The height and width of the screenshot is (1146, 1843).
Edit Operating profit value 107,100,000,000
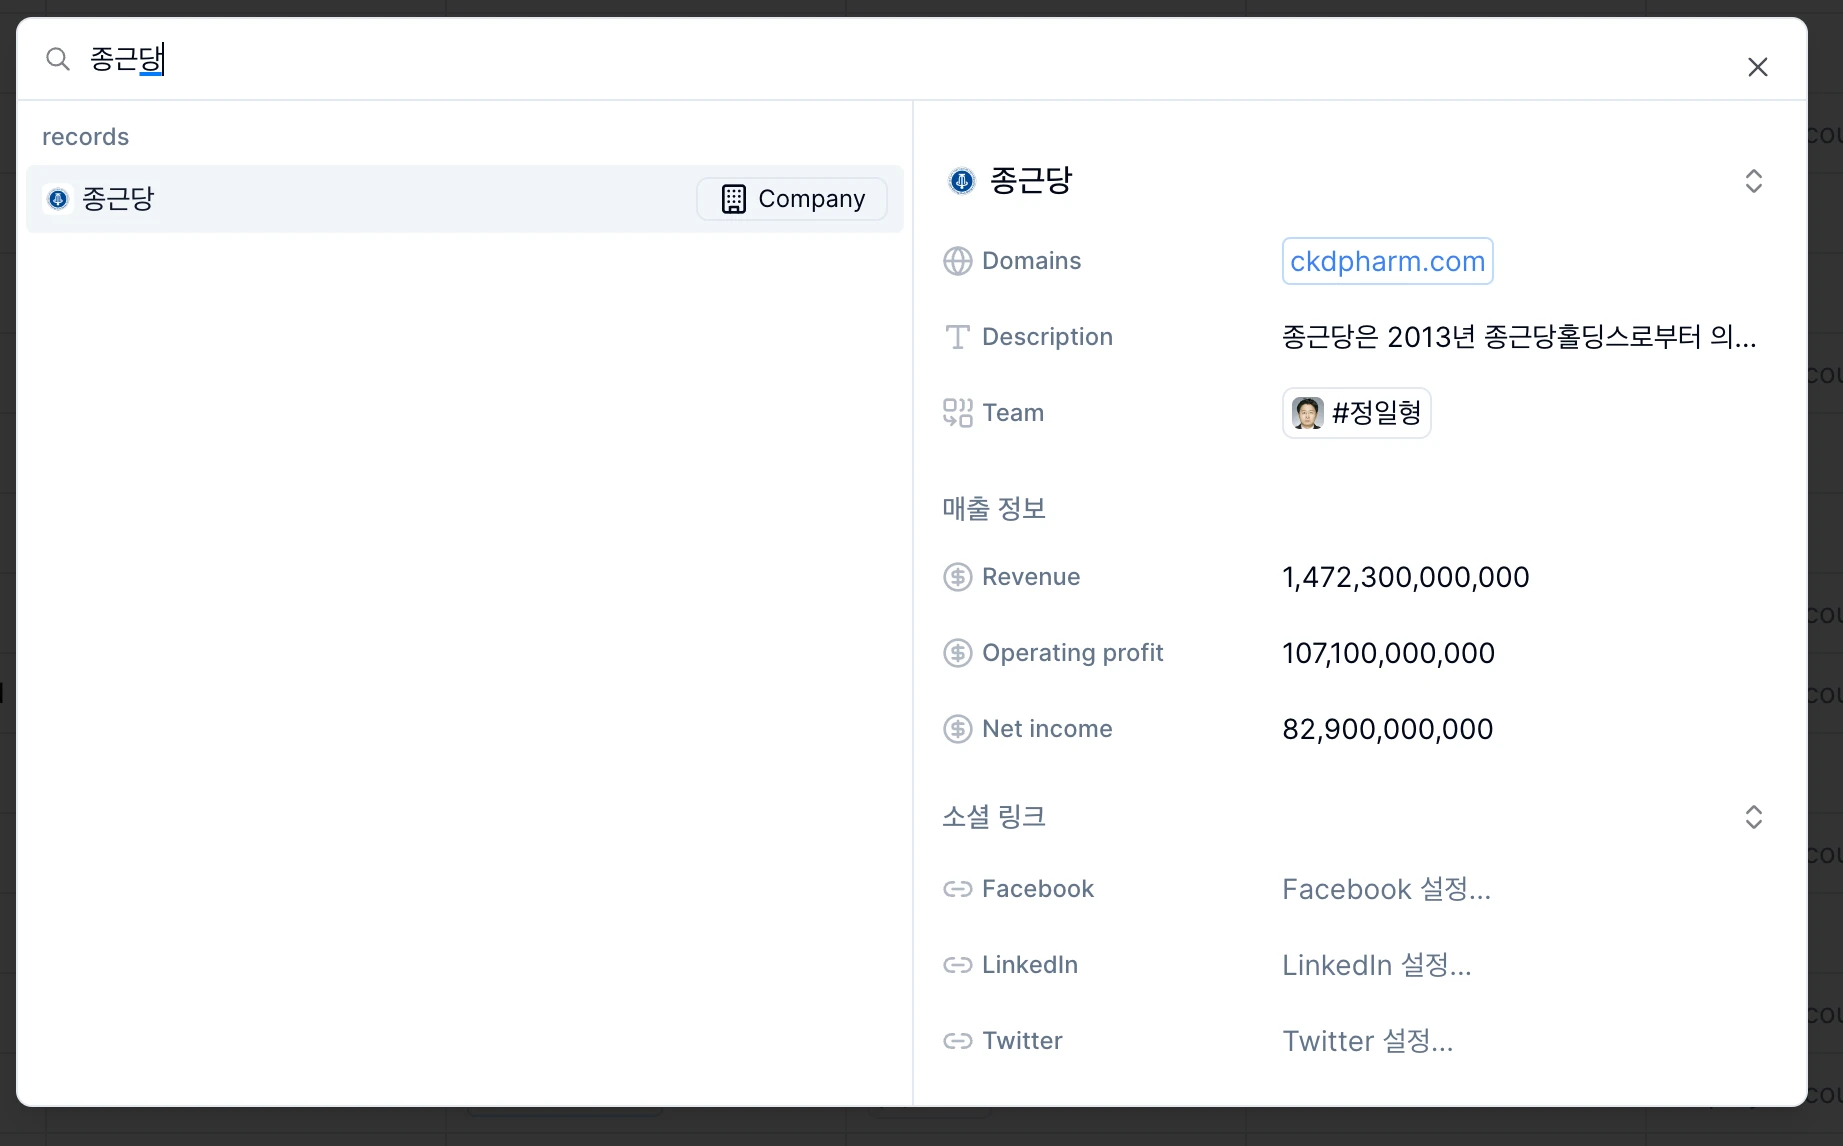click(x=1388, y=653)
